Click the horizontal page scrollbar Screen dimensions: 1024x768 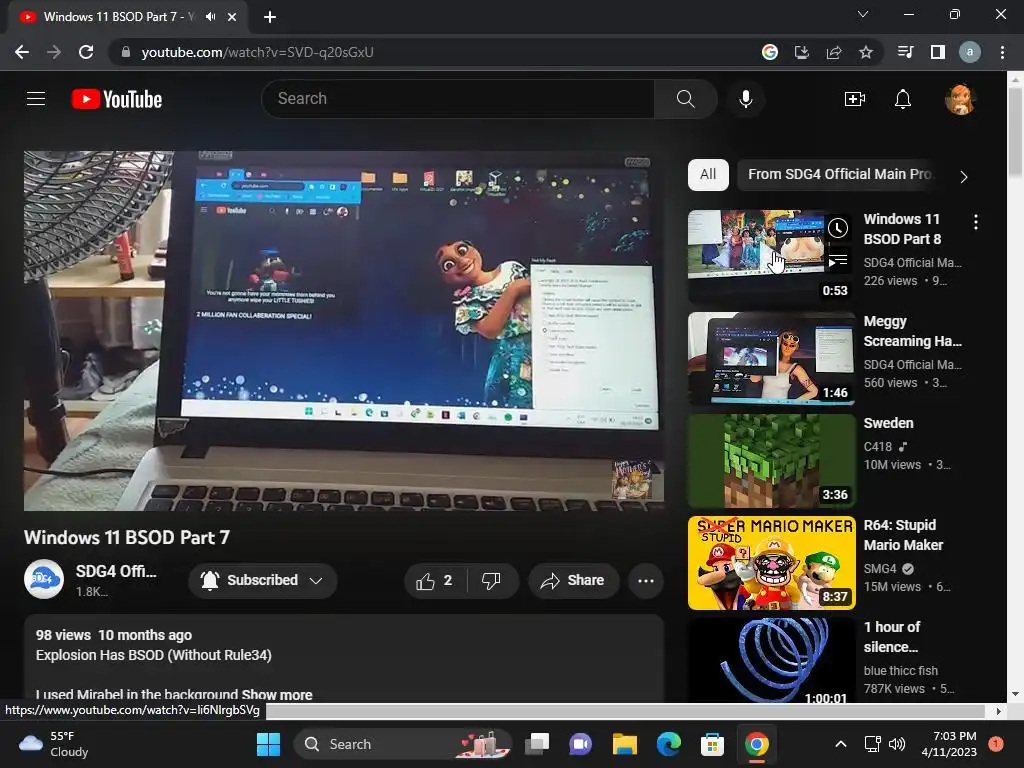(625, 711)
